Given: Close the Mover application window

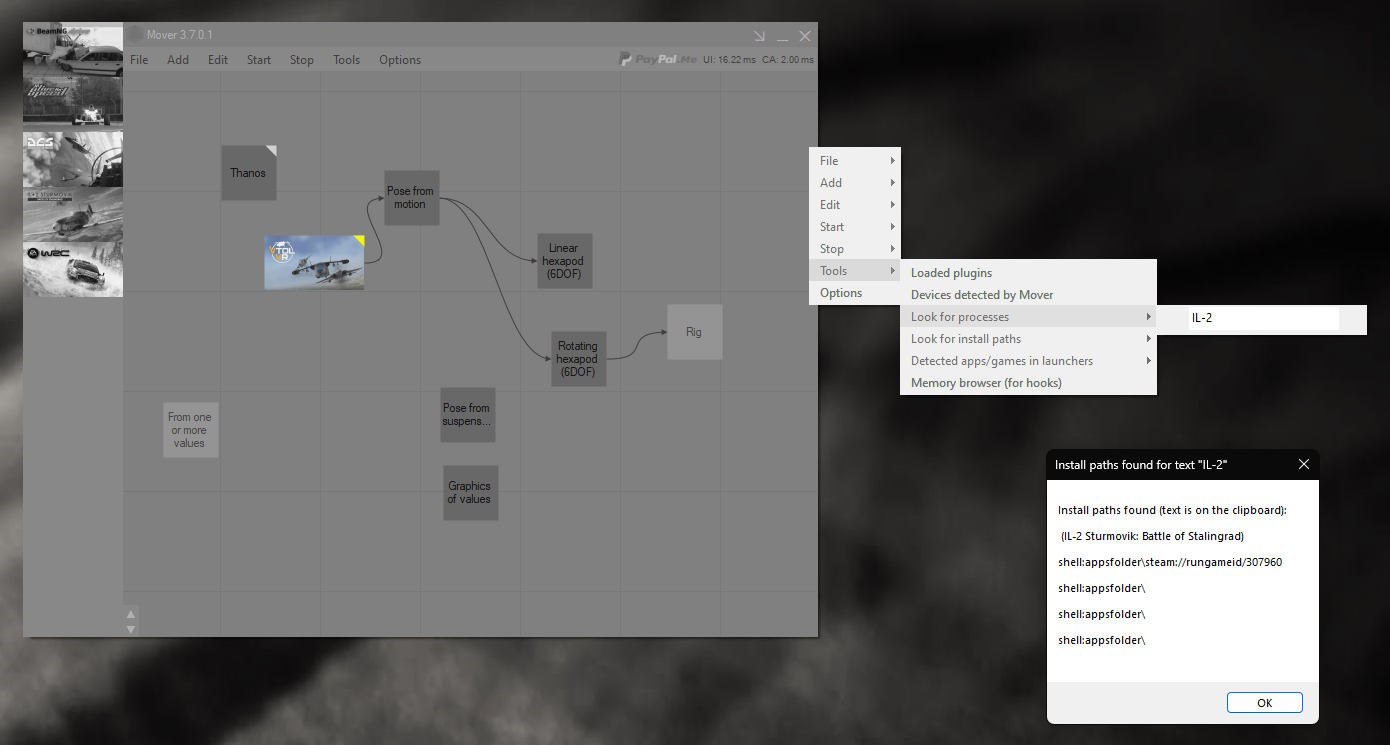Looking at the screenshot, I should pos(805,36).
